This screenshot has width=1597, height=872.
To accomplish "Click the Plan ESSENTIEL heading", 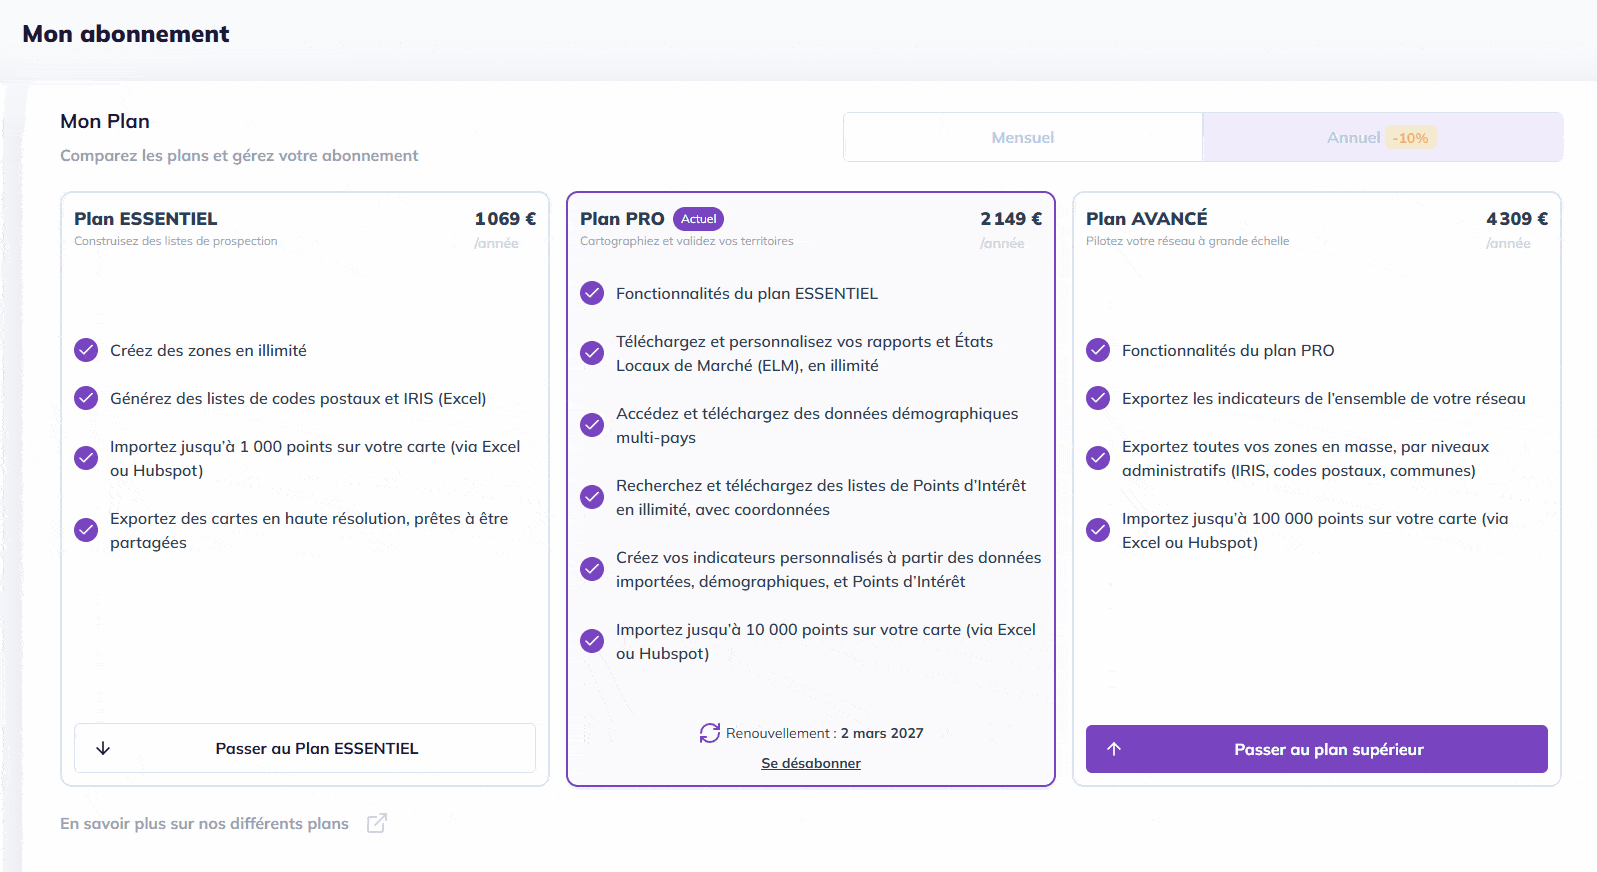I will [x=145, y=218].
